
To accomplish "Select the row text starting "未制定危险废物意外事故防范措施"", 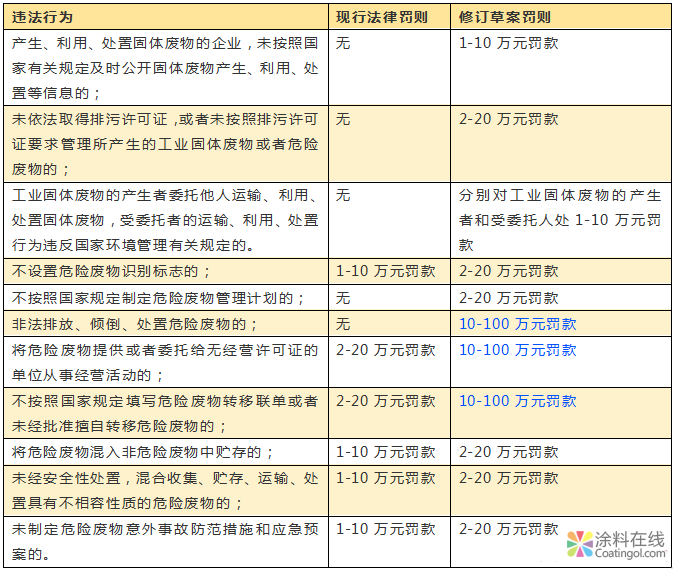I will pos(165,541).
